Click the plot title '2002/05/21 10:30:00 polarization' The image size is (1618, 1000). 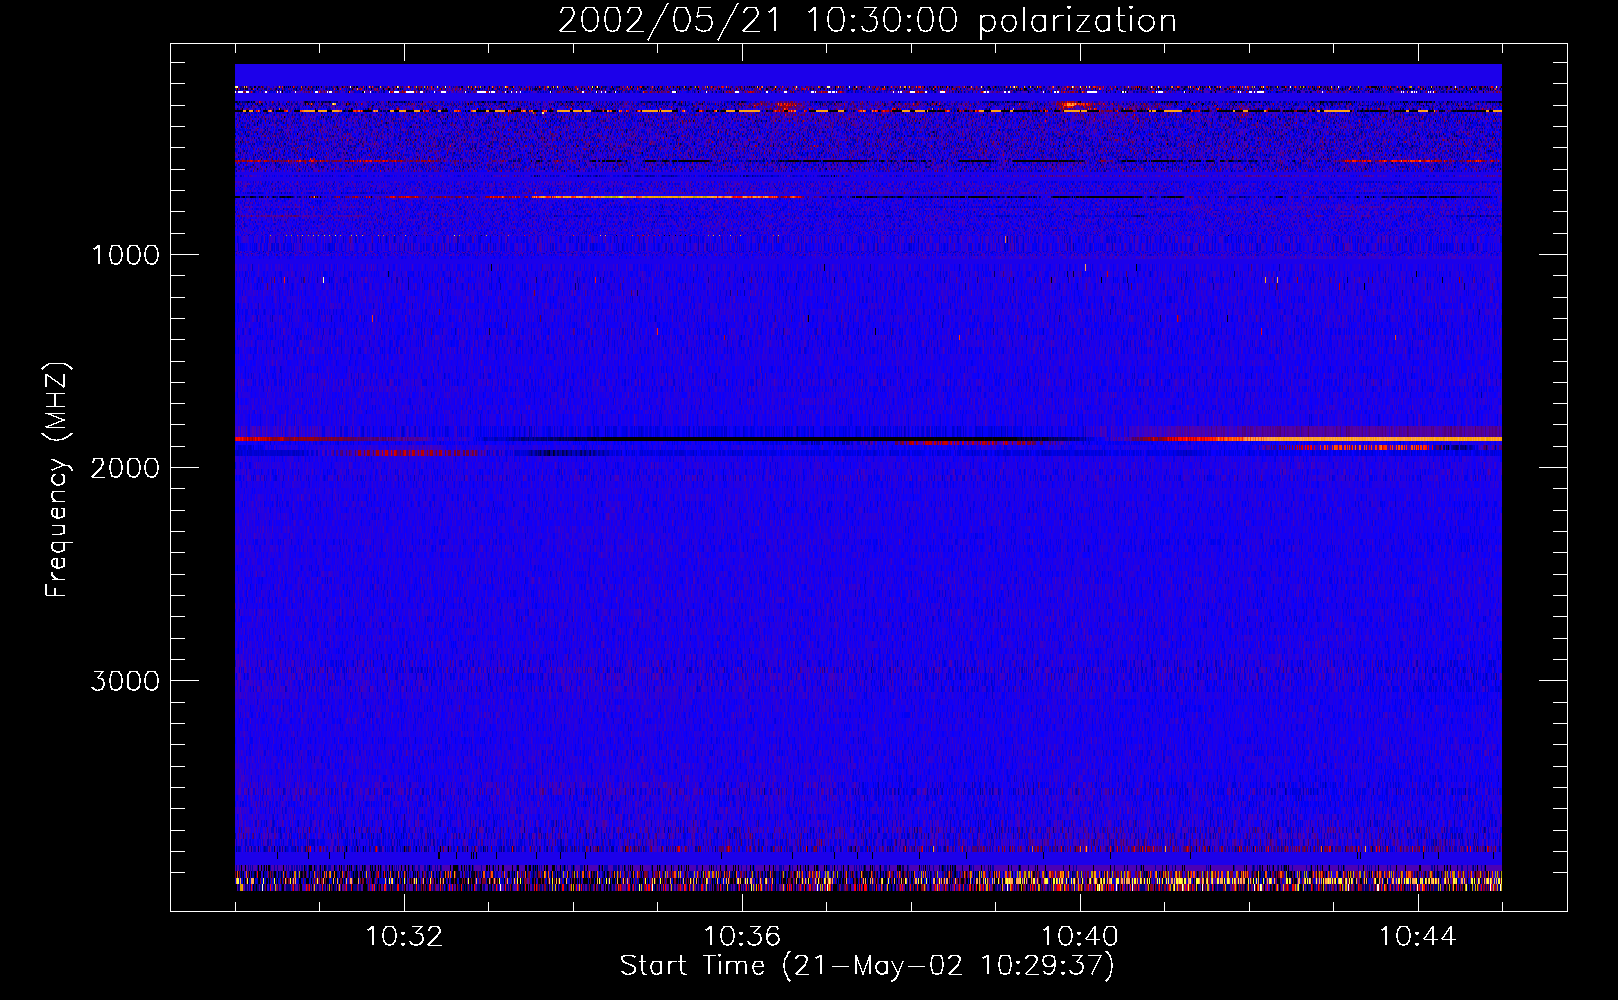point(867,21)
